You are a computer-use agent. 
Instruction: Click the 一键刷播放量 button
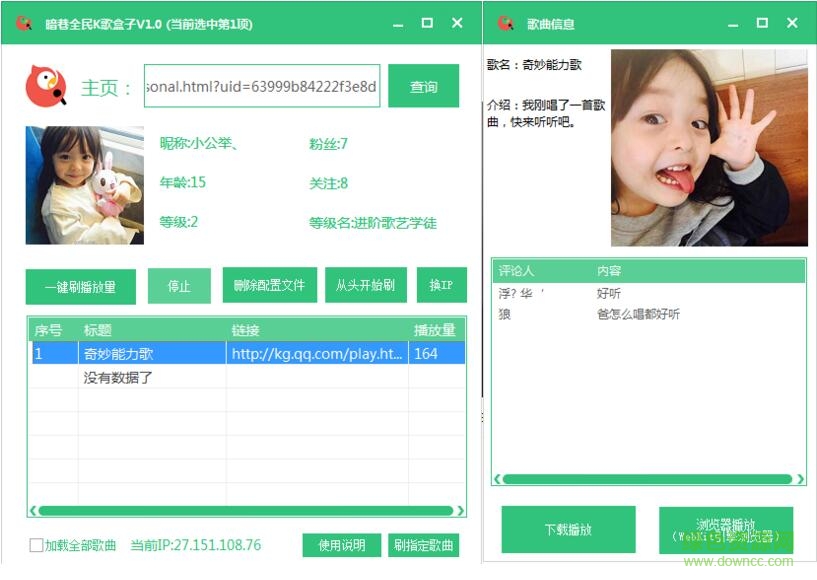(x=81, y=287)
